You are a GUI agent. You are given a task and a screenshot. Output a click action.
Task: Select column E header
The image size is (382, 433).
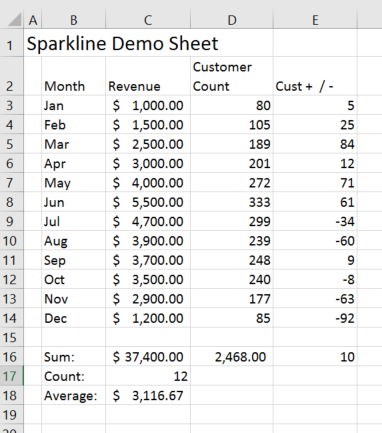[x=315, y=20]
